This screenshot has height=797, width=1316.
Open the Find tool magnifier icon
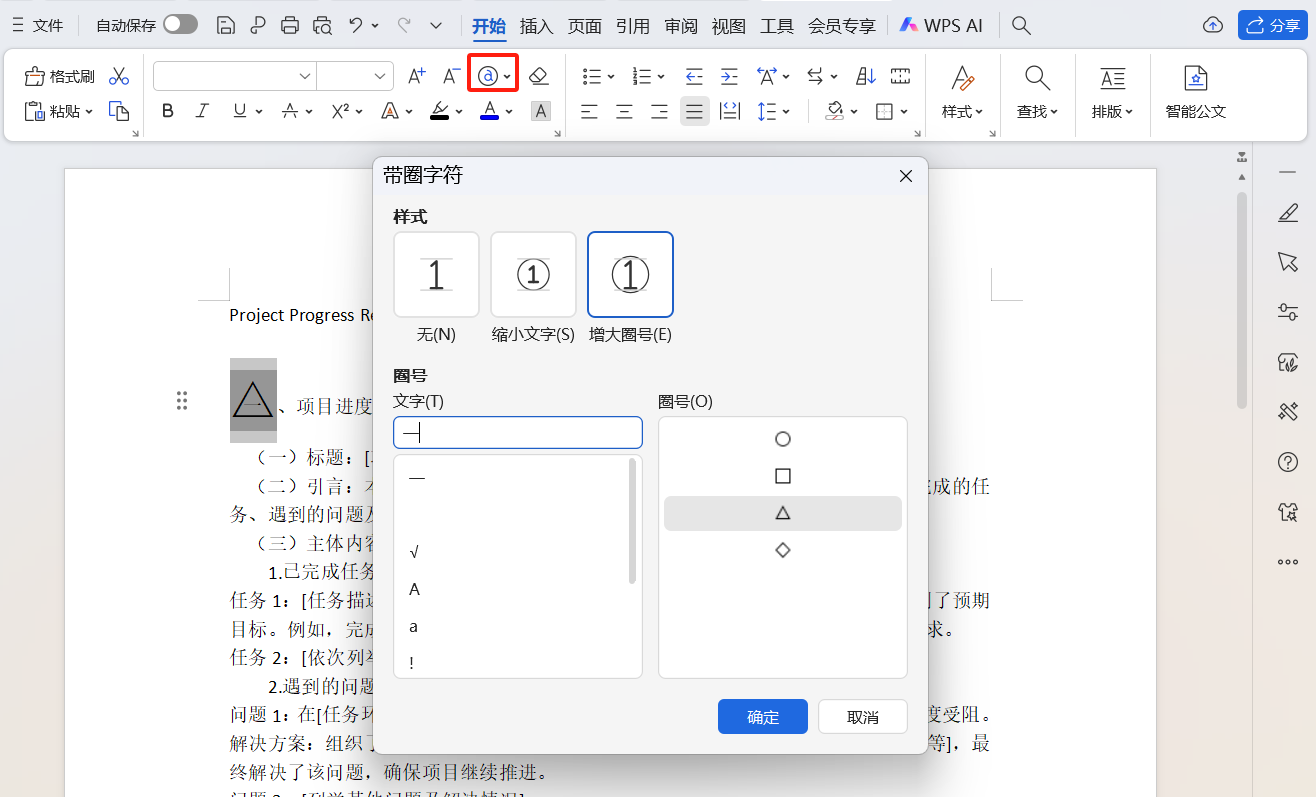click(x=1036, y=76)
